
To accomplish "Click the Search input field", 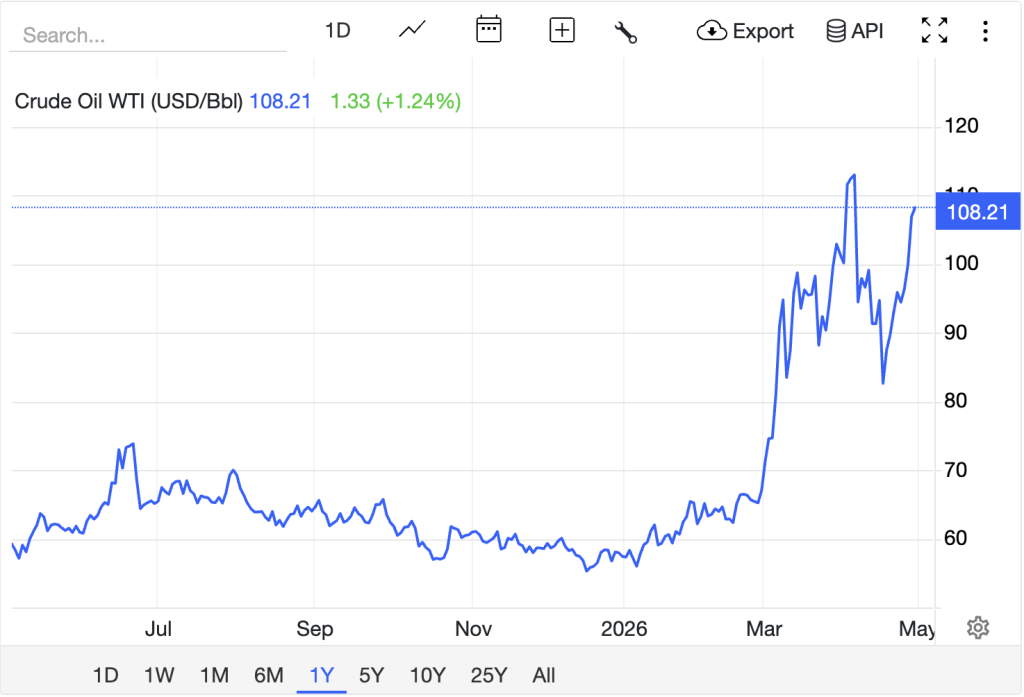I will tap(148, 35).
